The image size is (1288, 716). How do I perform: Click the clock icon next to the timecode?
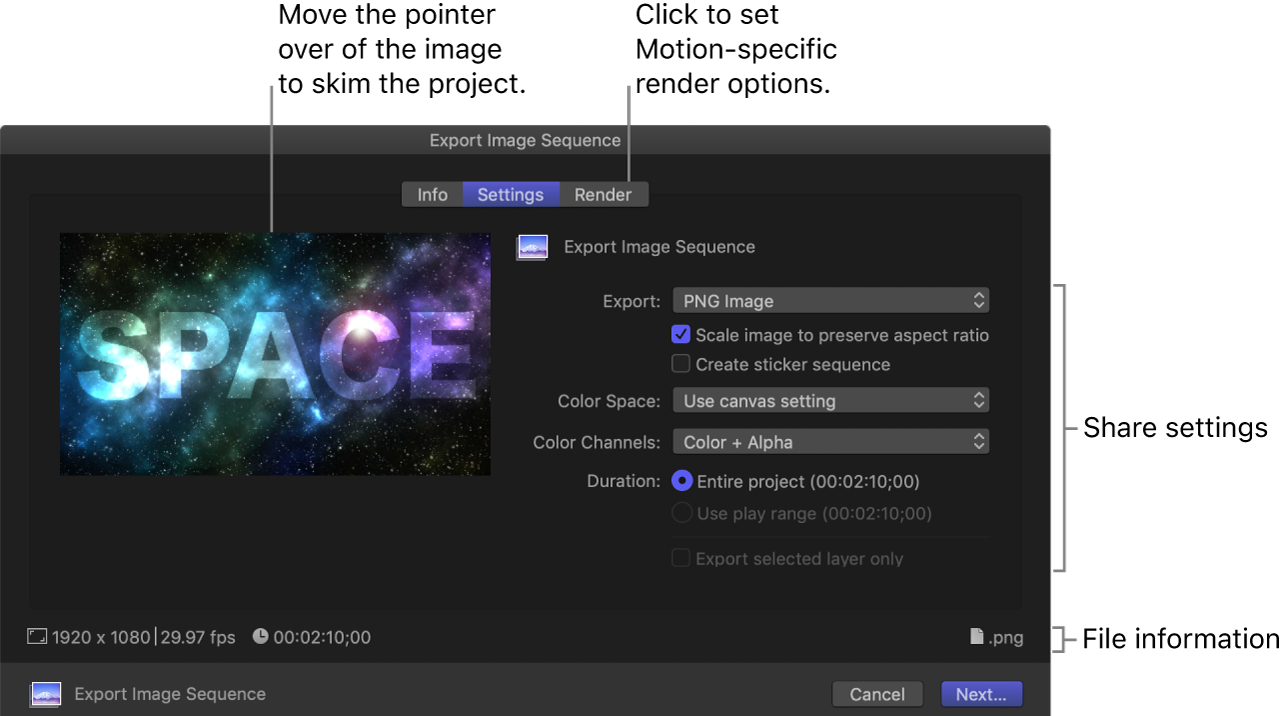(x=260, y=637)
